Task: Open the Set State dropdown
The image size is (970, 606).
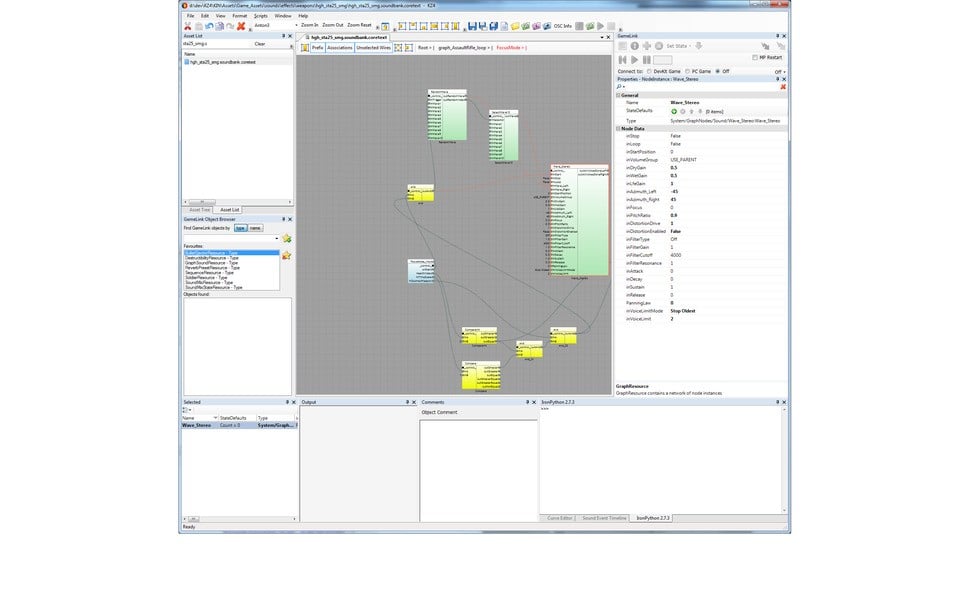Action: pos(680,46)
